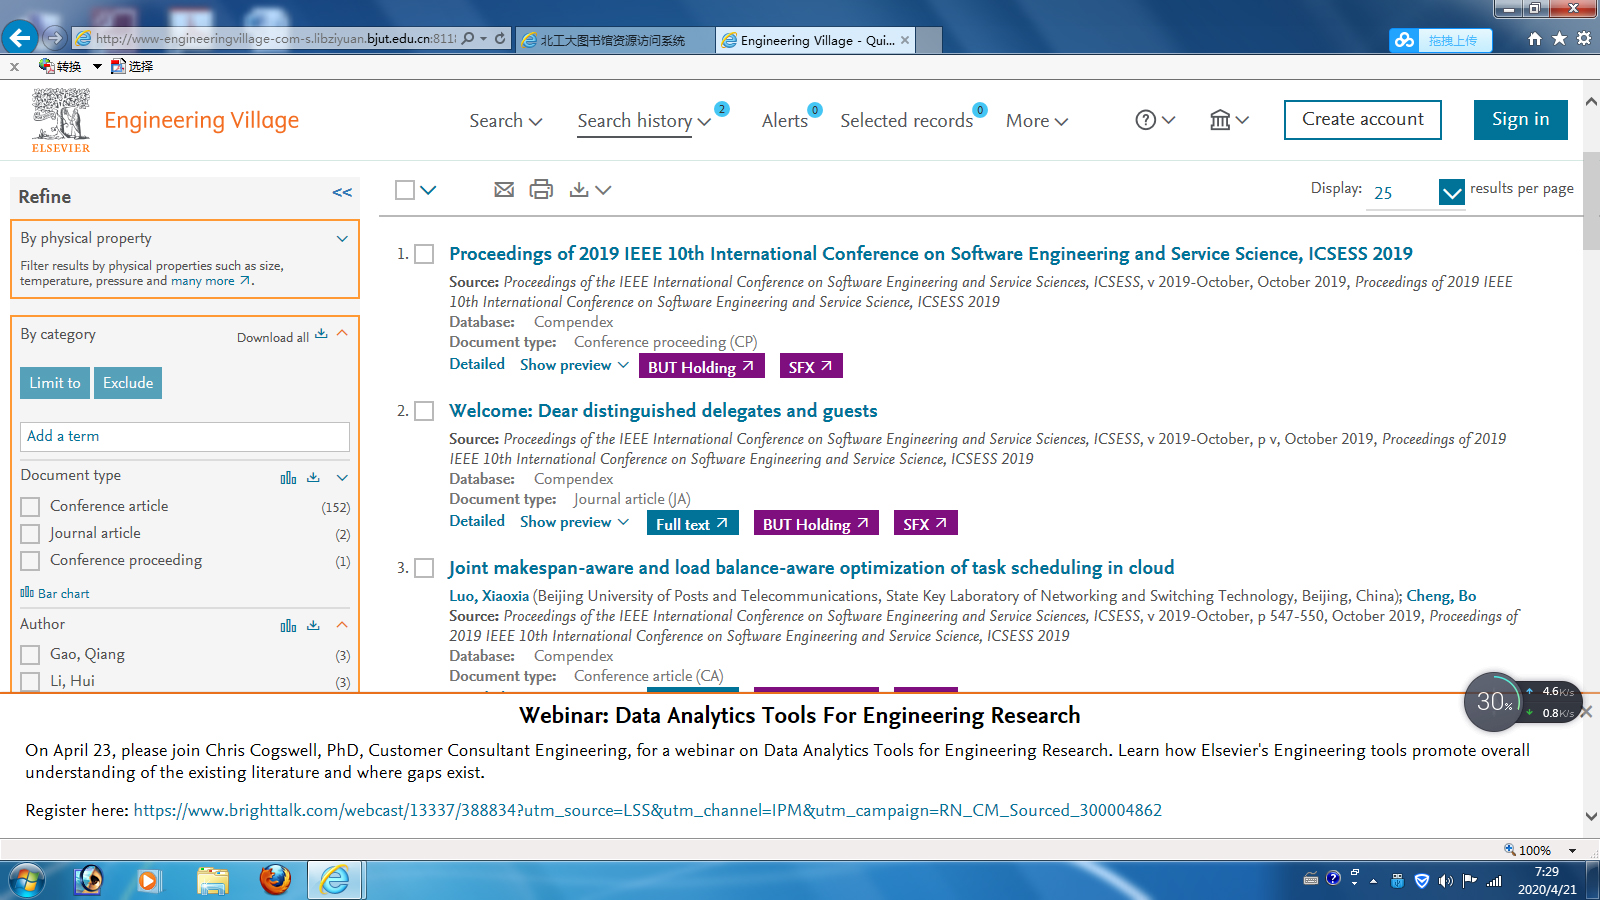The image size is (1600, 900).
Task: Check the box for result 1
Action: click(424, 254)
